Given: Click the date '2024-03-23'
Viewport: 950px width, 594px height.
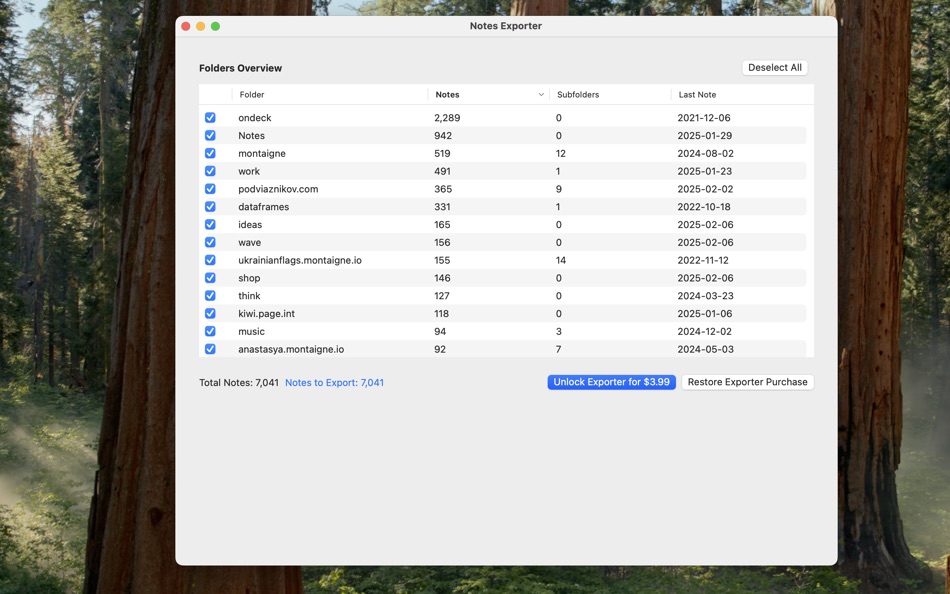Looking at the screenshot, I should [705, 296].
